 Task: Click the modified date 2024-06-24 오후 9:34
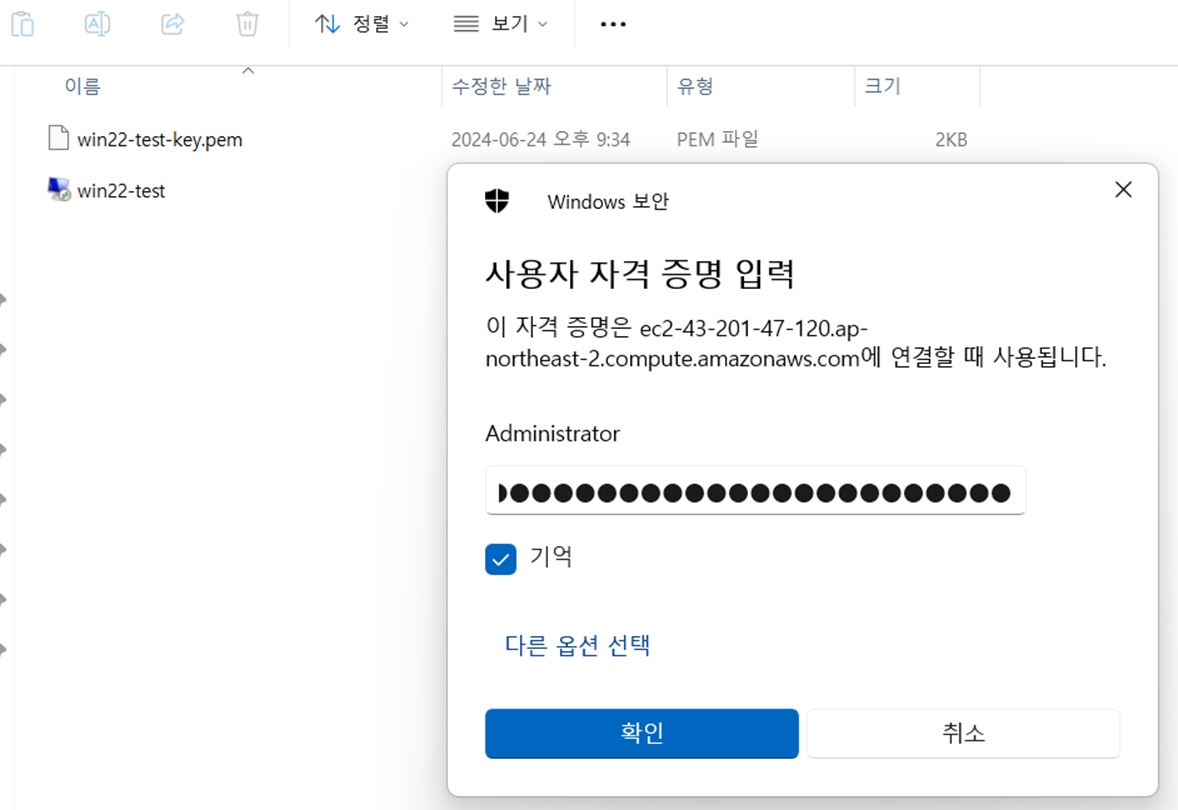pyautogui.click(x=540, y=140)
